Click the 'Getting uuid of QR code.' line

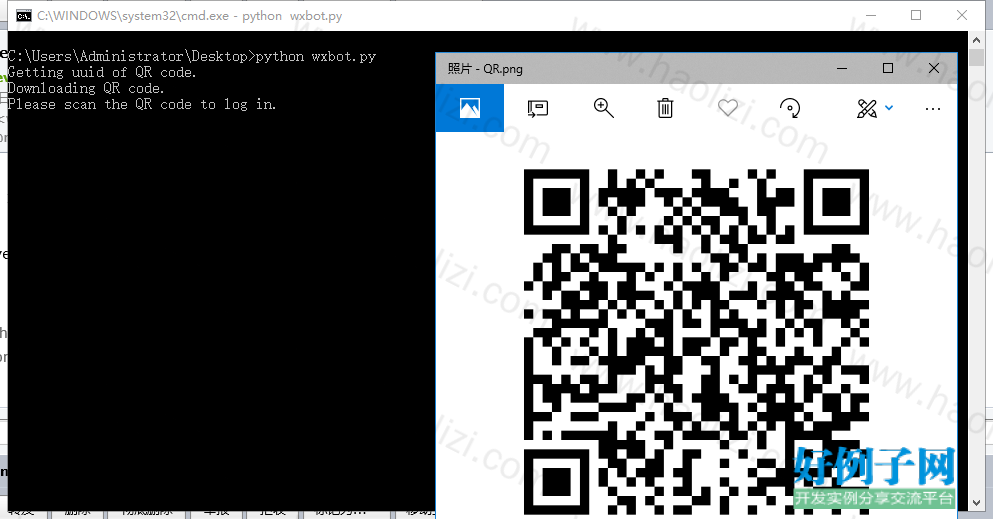pyautogui.click(x=101, y=72)
